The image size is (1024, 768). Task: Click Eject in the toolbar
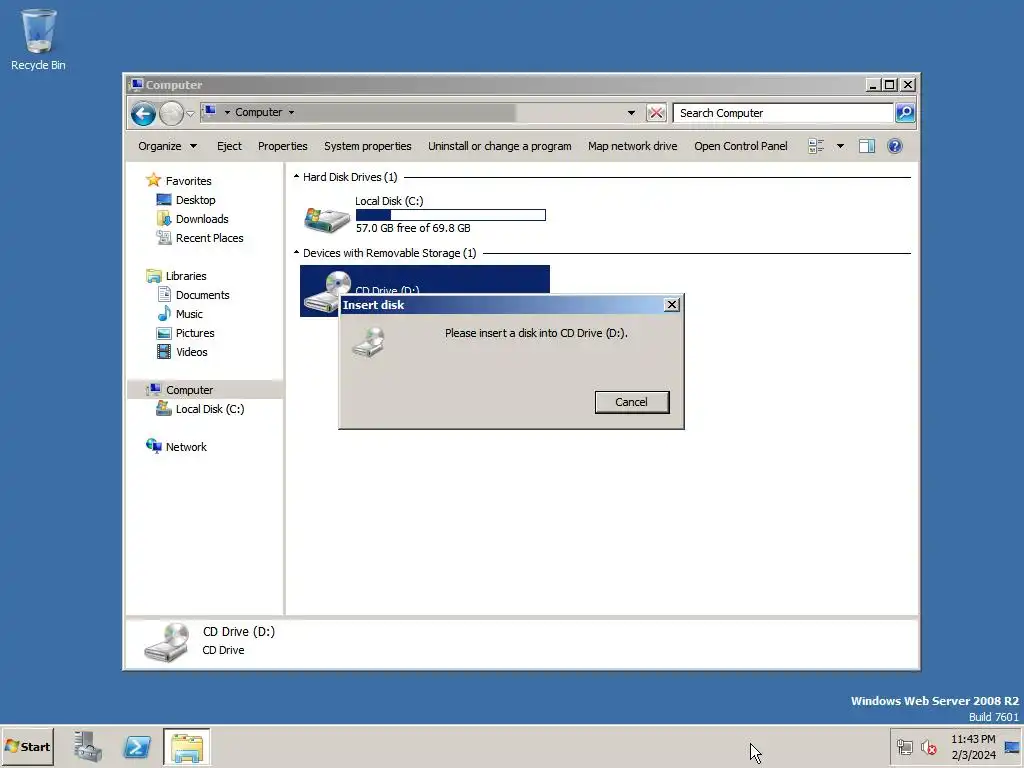click(x=229, y=146)
